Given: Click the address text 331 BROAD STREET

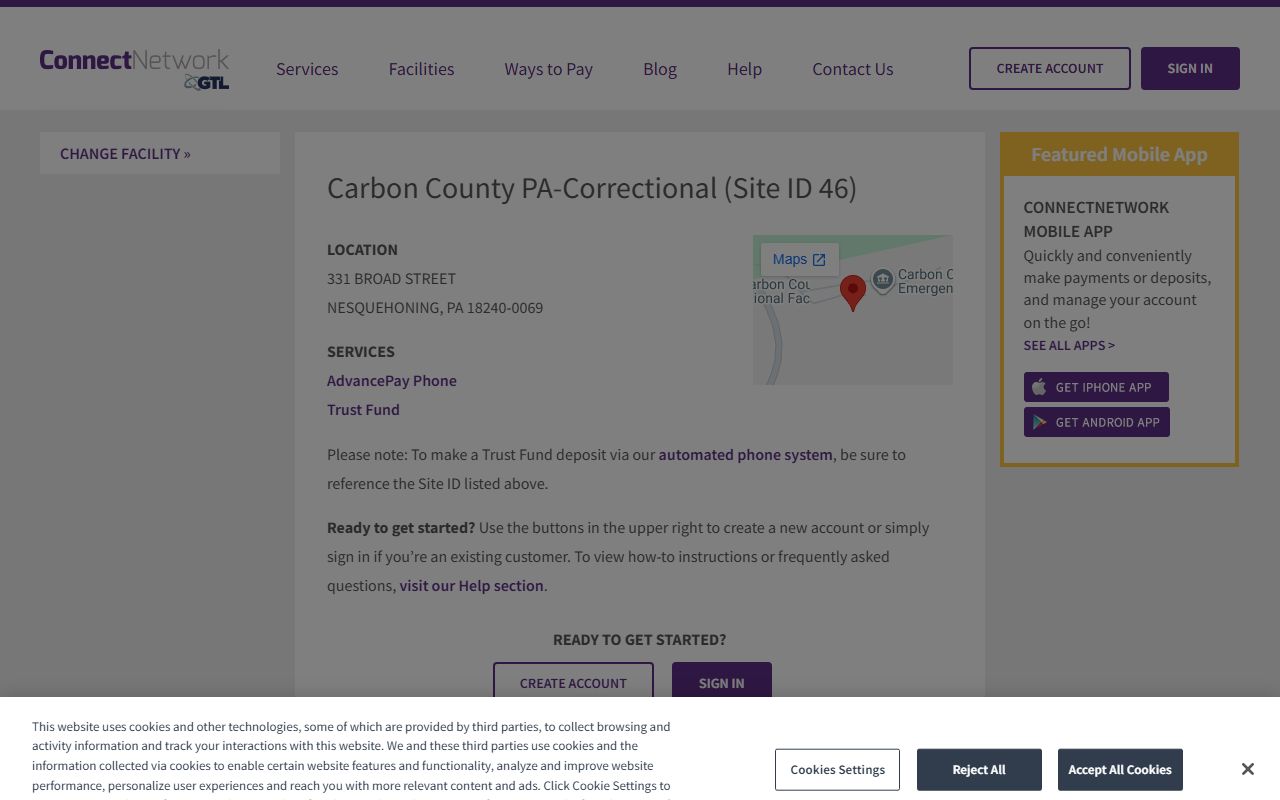Looking at the screenshot, I should tap(391, 278).
